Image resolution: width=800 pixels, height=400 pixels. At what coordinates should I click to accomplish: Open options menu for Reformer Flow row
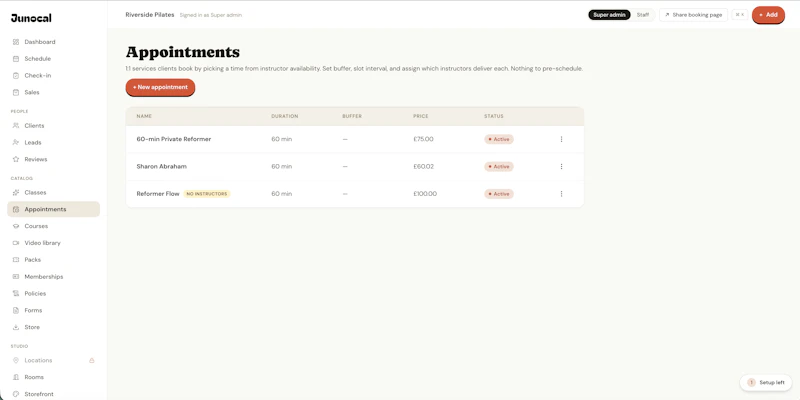pos(561,194)
